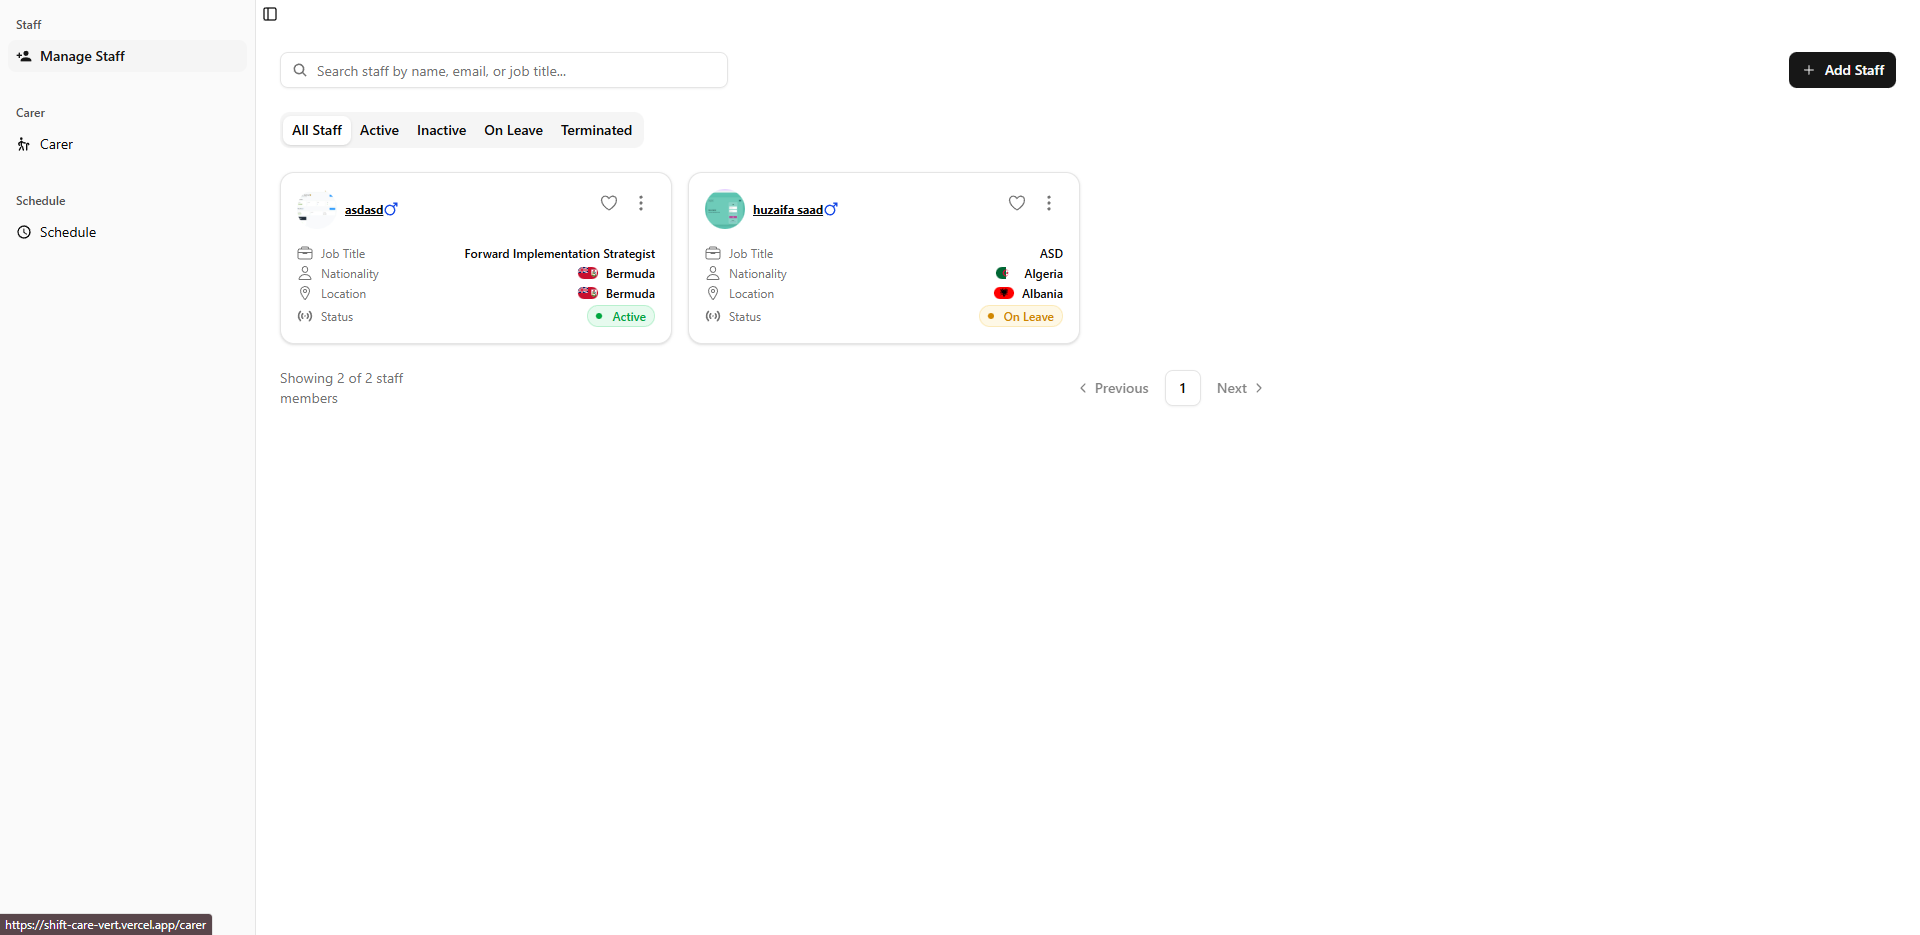Go to the Previous page

coord(1113,388)
